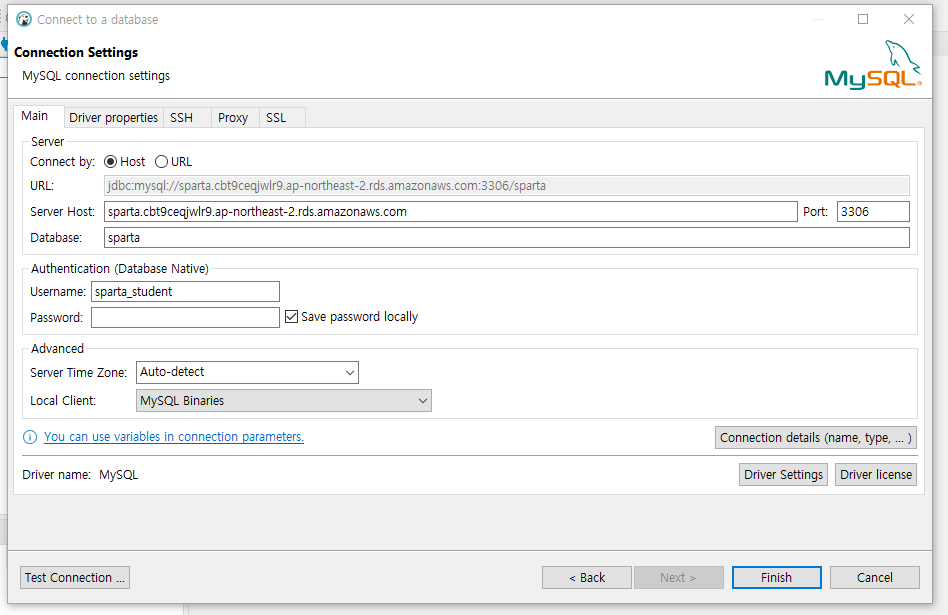Click the MySQL dolphin logo
Screen dimensions: 948x615
click(x=872, y=65)
